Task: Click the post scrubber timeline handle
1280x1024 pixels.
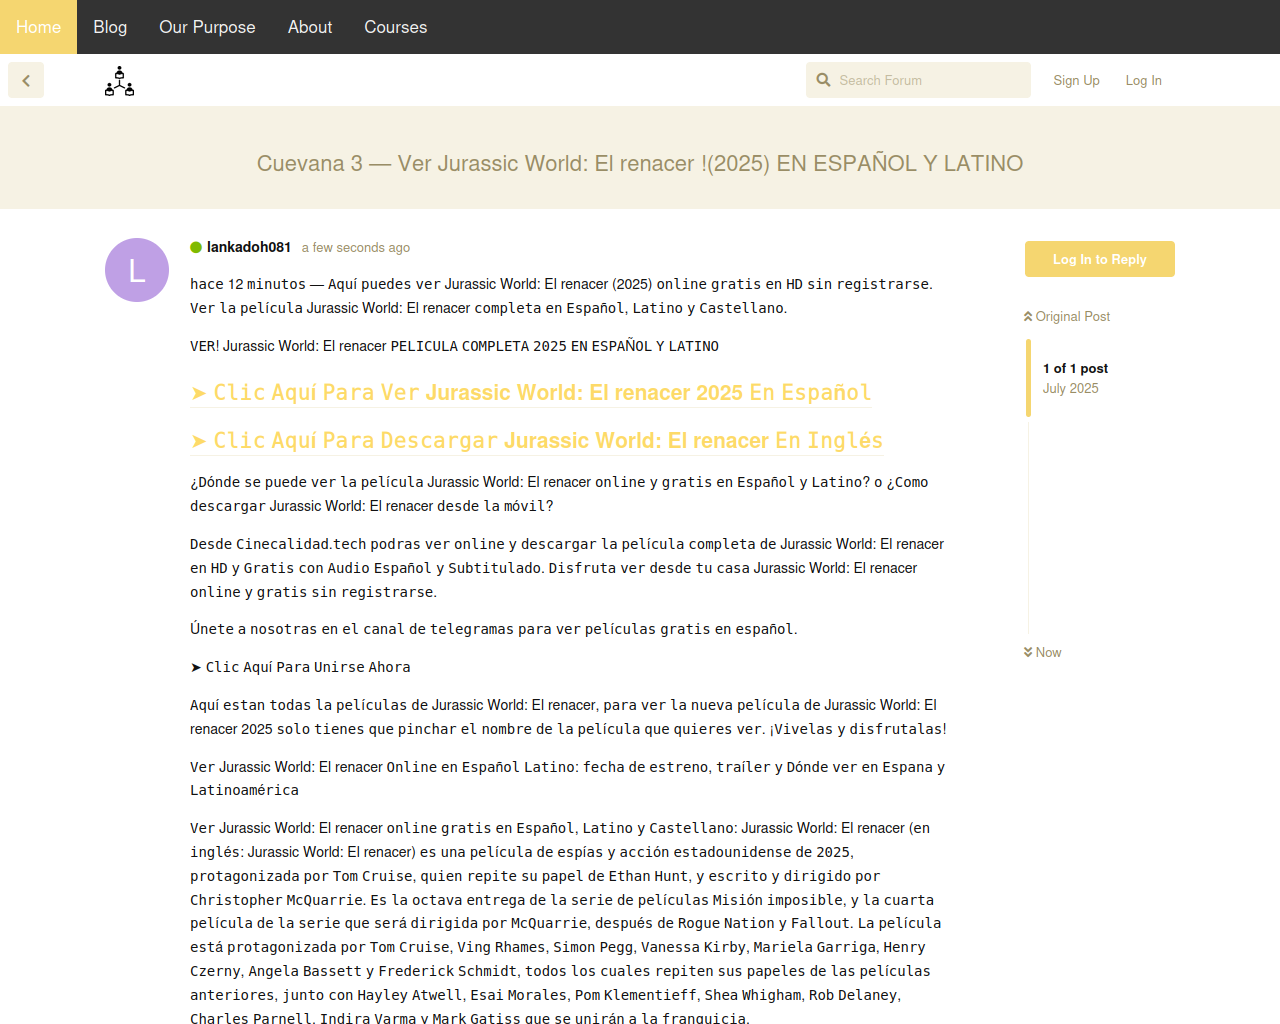Action: [1028, 378]
